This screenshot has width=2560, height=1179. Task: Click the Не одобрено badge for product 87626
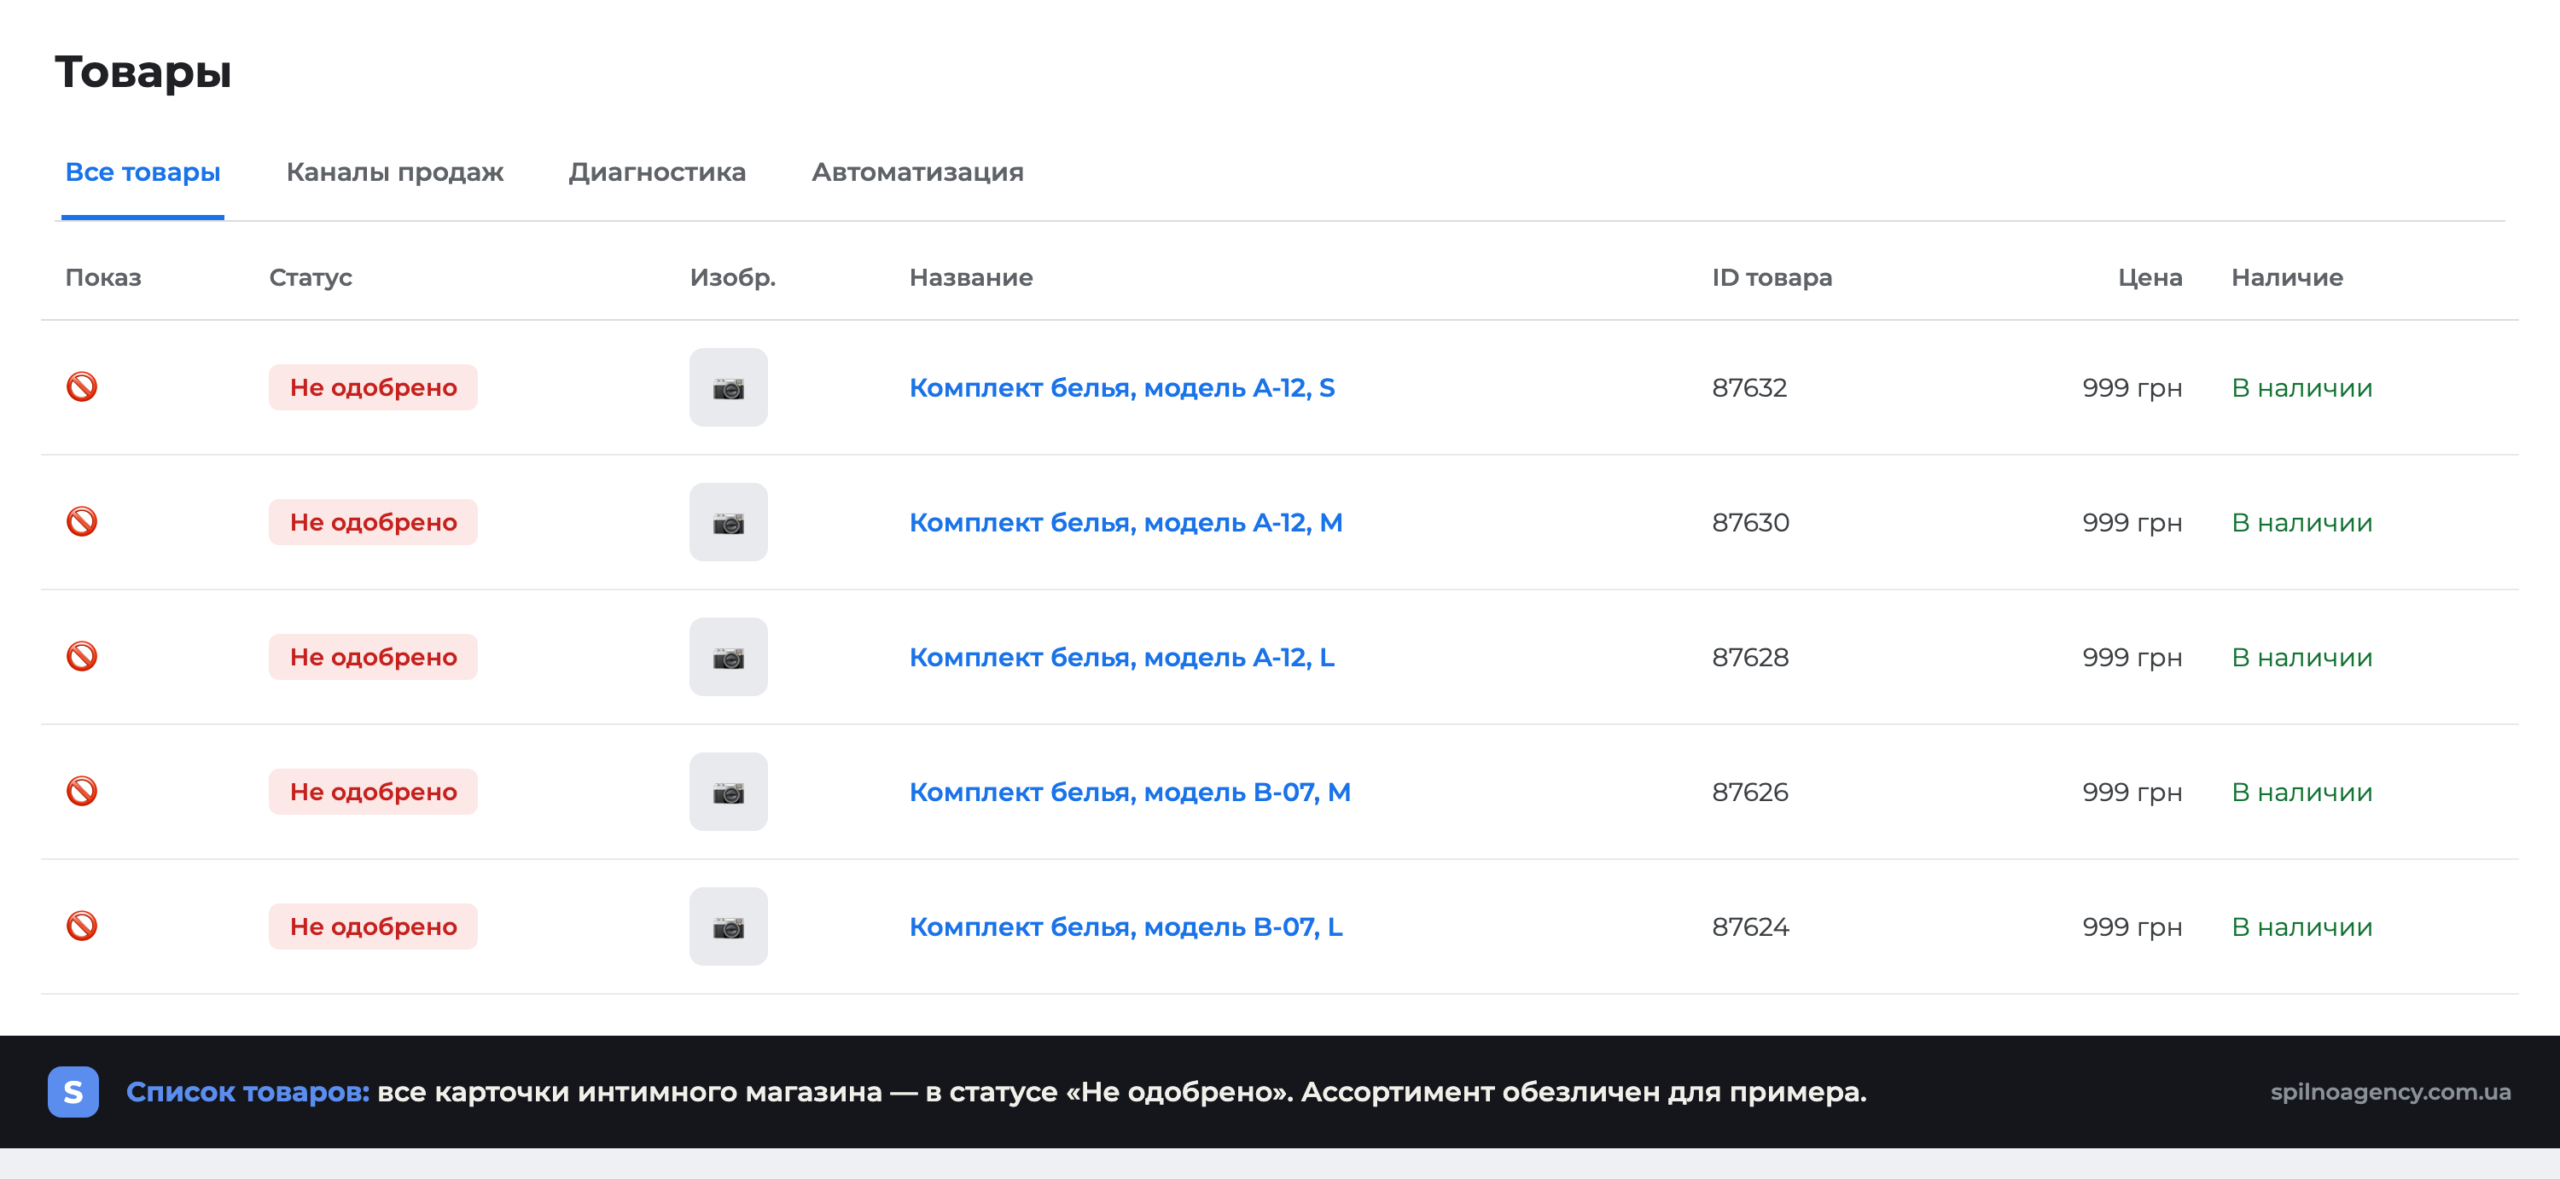(373, 791)
